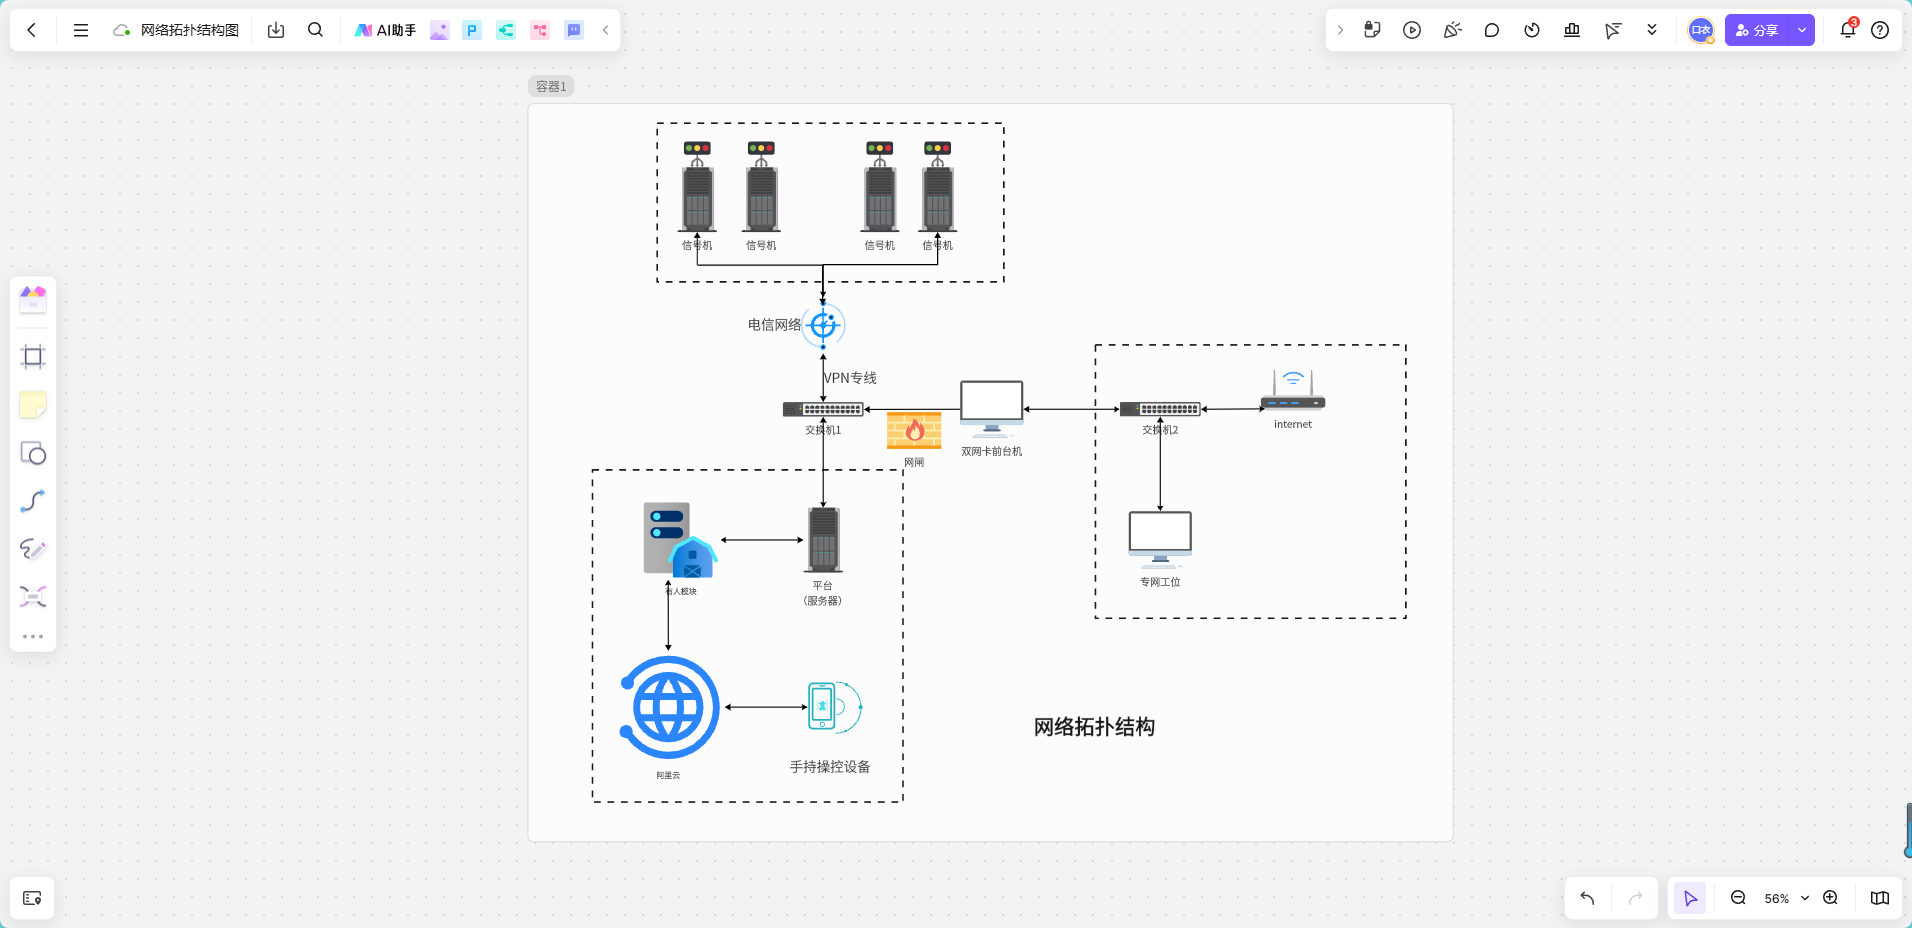Select the 阿里云 globe icon
Viewport: 1912px width, 928px height.
pos(668,708)
